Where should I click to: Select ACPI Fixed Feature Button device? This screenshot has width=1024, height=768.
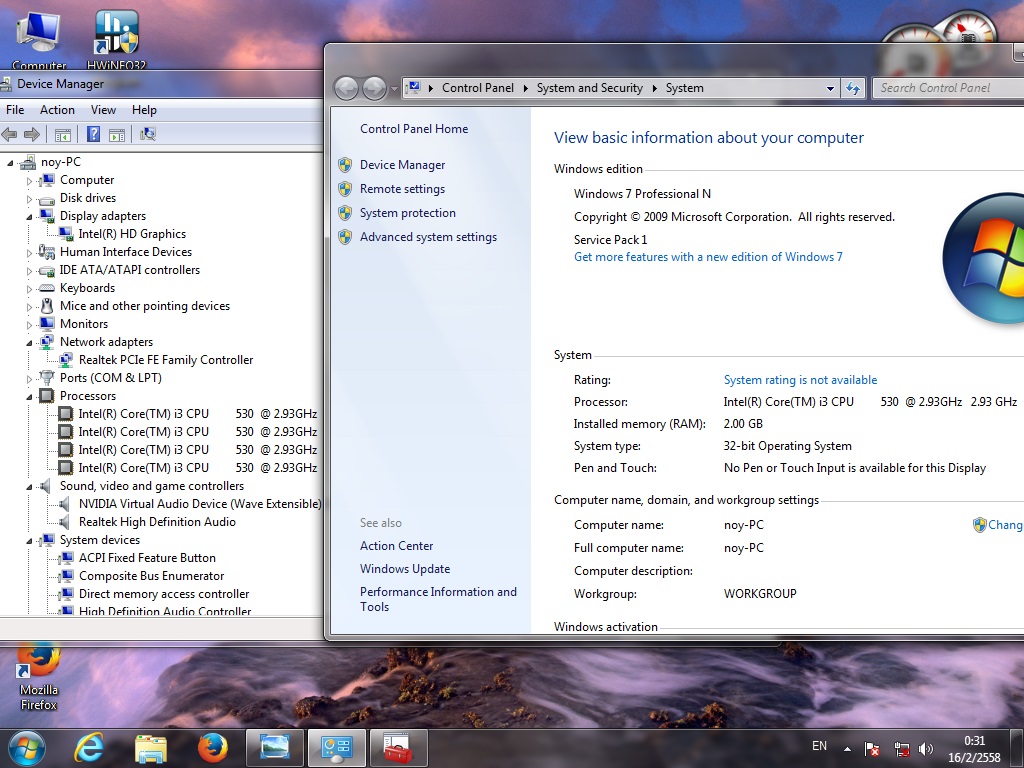click(147, 558)
